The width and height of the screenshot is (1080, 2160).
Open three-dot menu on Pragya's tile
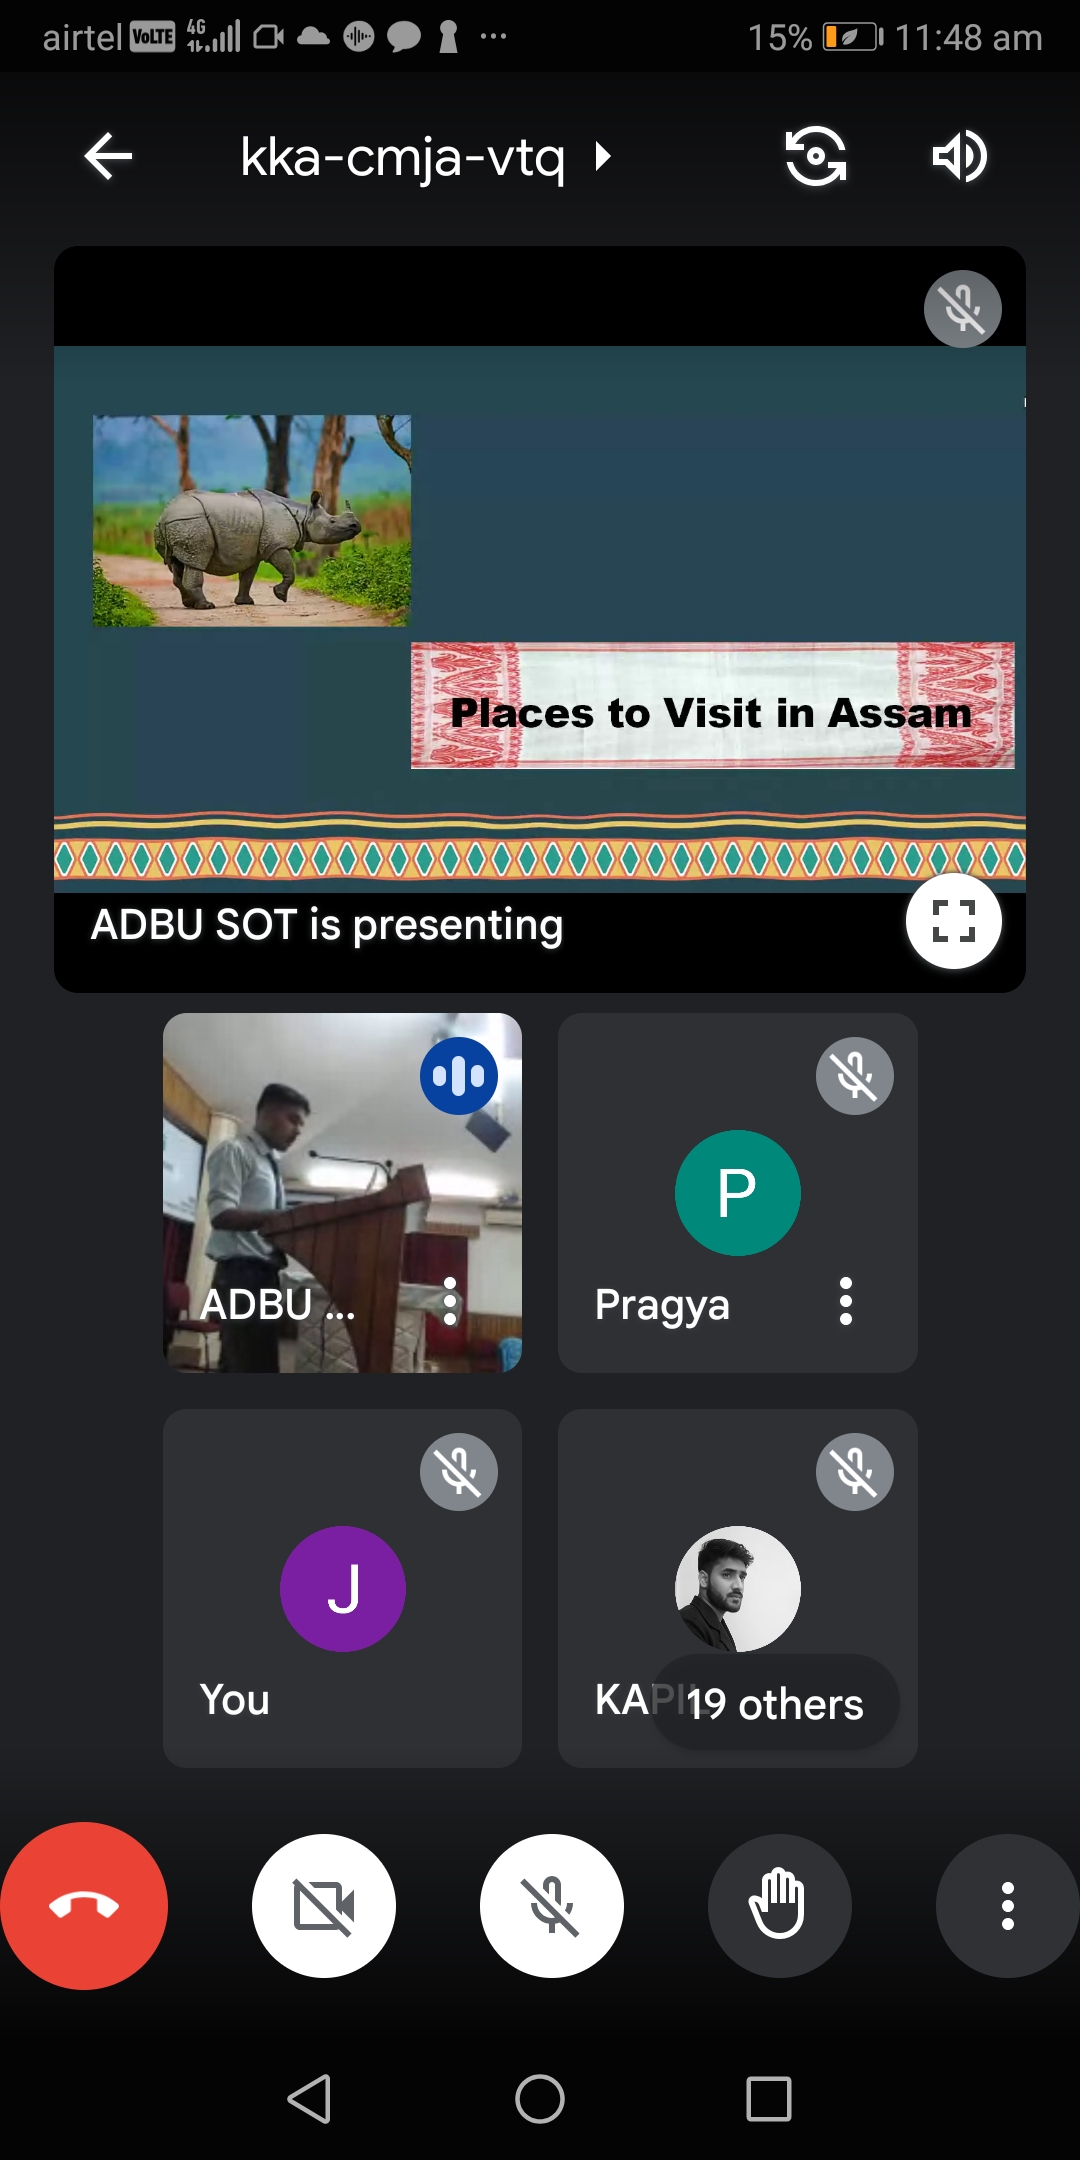point(846,1301)
